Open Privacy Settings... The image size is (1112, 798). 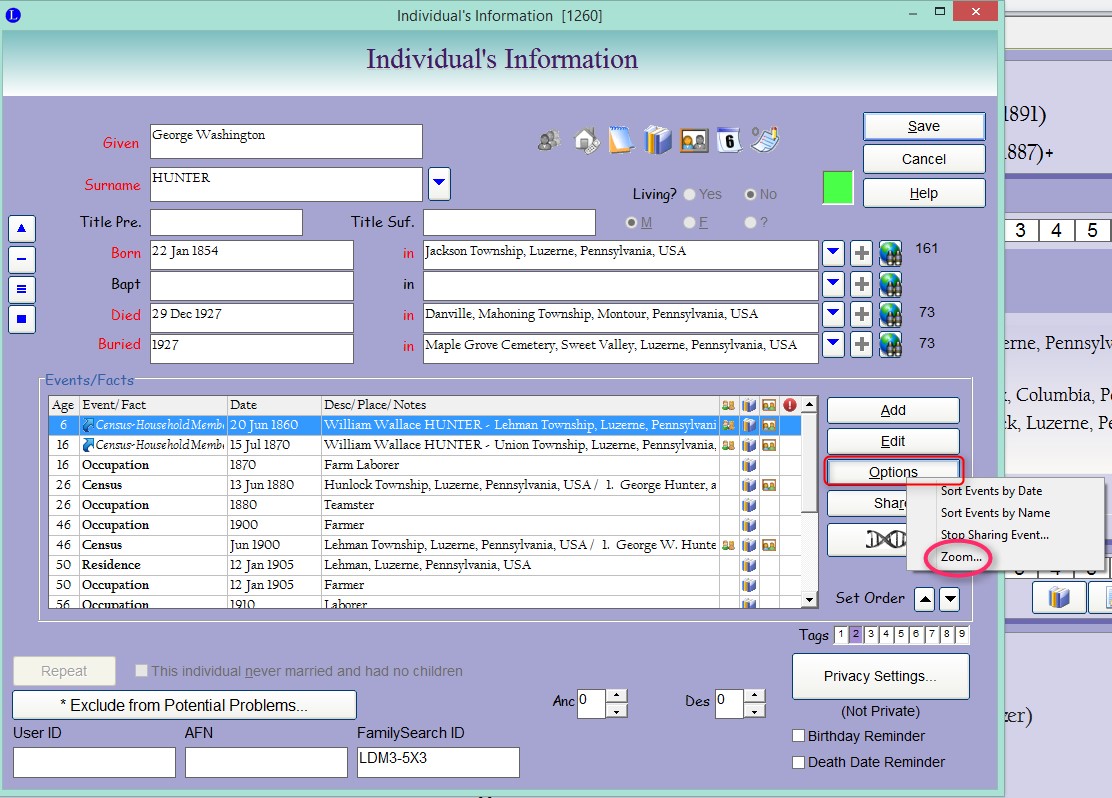pyautogui.click(x=880, y=676)
